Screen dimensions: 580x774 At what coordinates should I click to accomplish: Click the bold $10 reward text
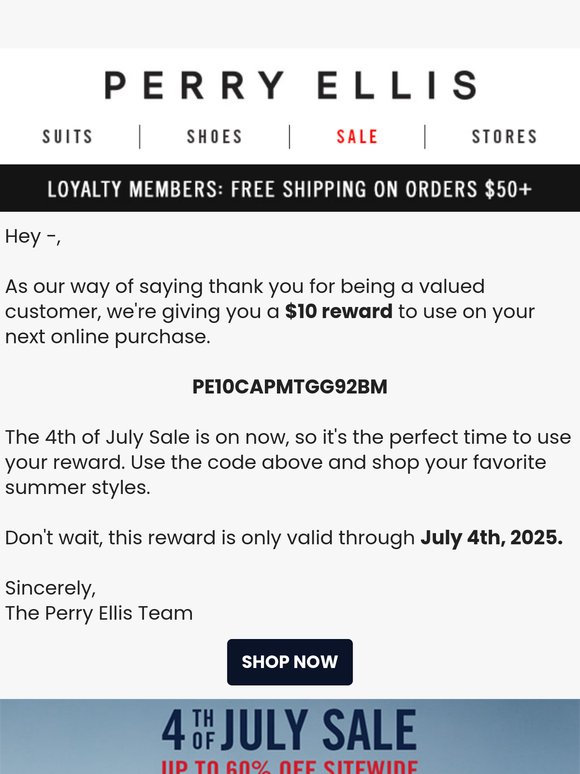click(339, 311)
